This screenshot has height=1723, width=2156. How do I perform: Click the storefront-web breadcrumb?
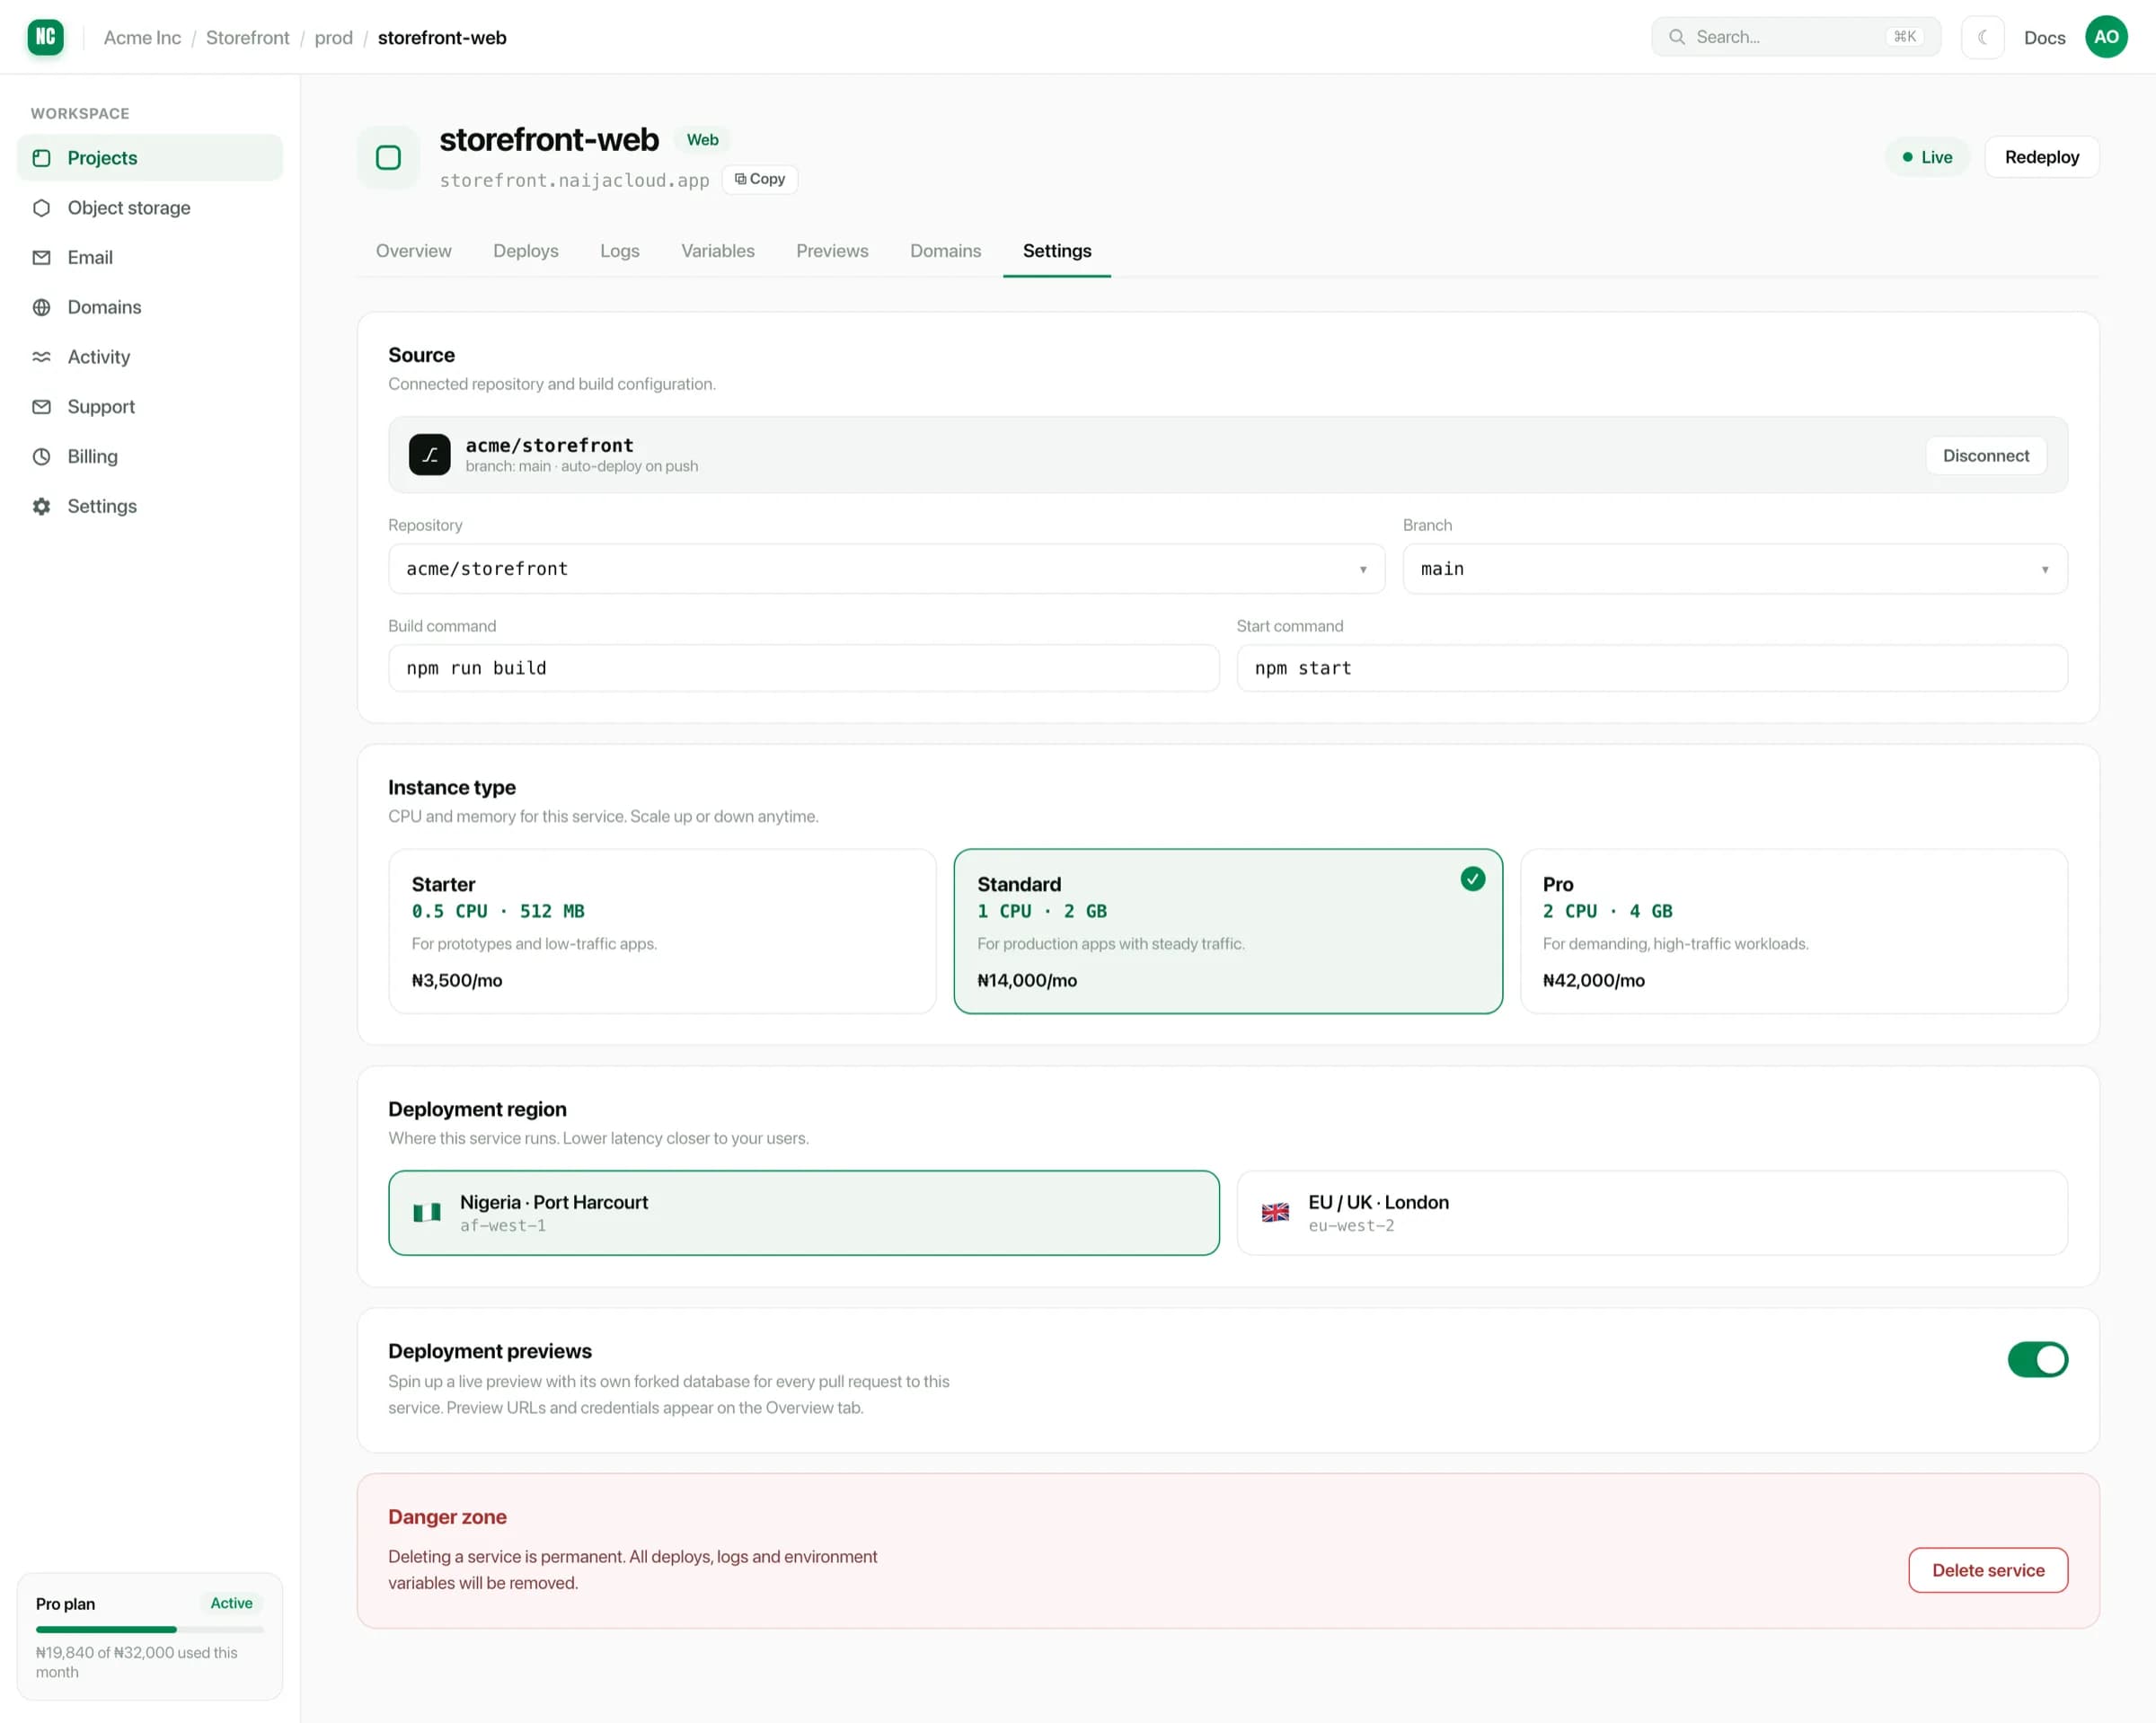(442, 37)
